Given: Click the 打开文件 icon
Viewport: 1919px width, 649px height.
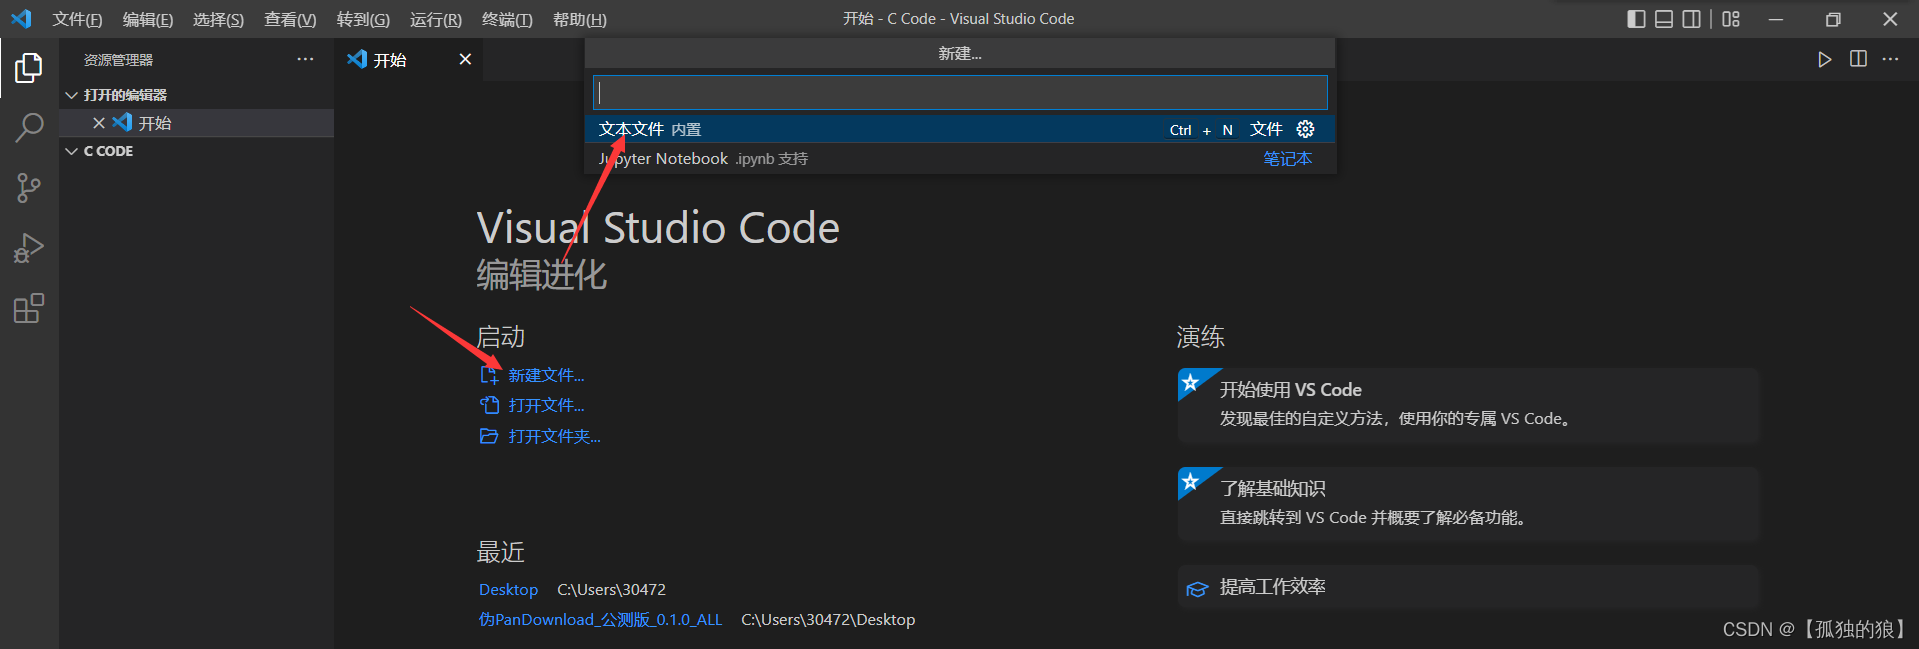Looking at the screenshot, I should point(489,405).
